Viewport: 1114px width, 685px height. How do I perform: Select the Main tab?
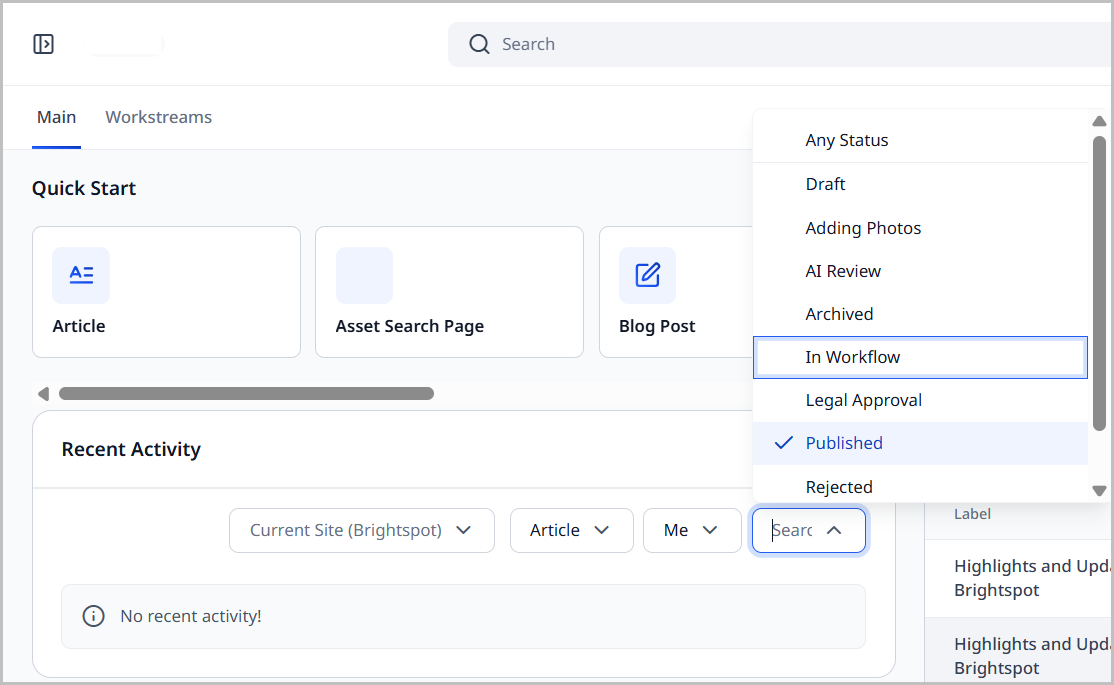[x=56, y=117]
